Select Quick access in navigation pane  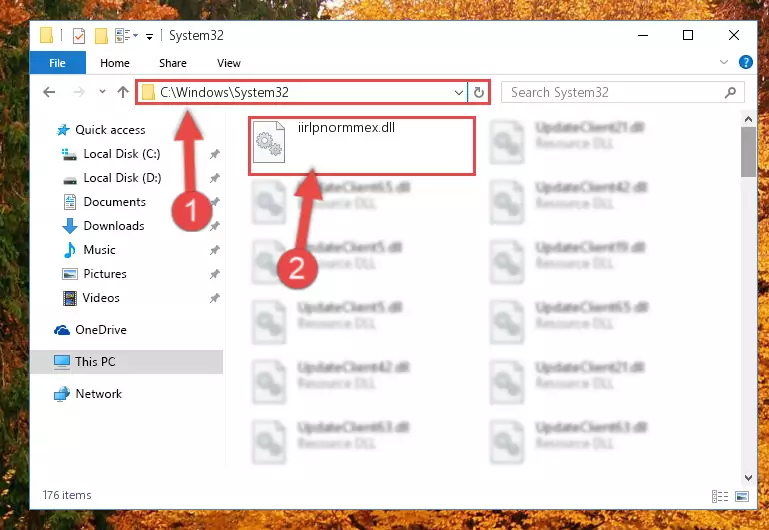click(x=110, y=130)
